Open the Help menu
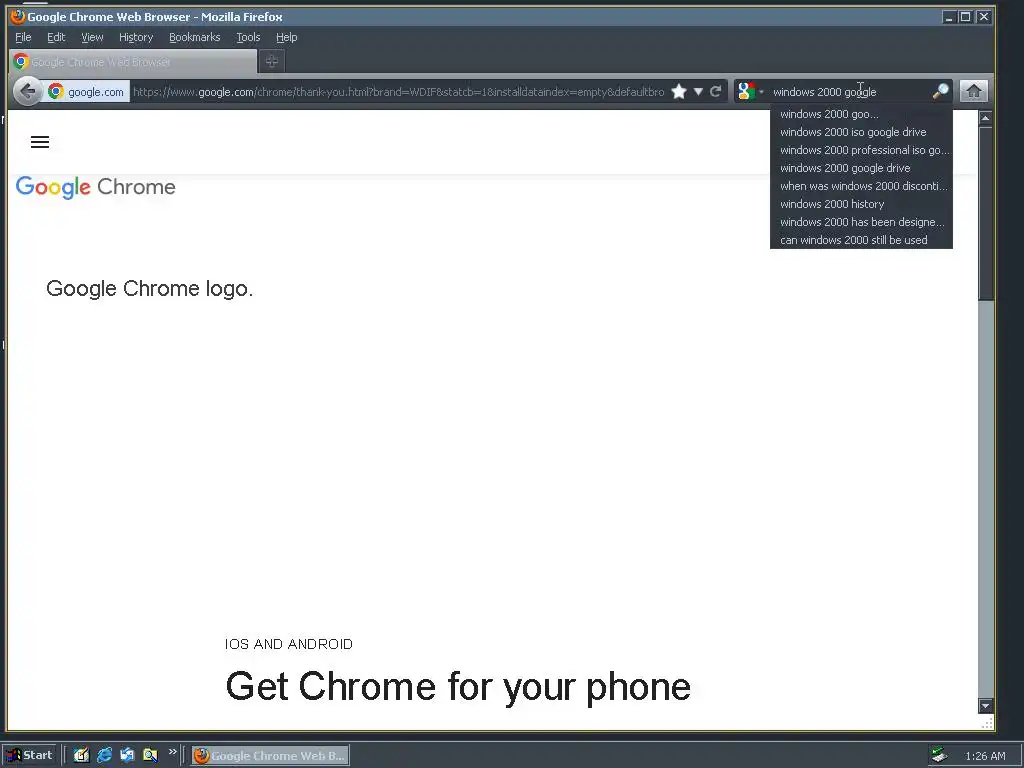 coord(287,37)
